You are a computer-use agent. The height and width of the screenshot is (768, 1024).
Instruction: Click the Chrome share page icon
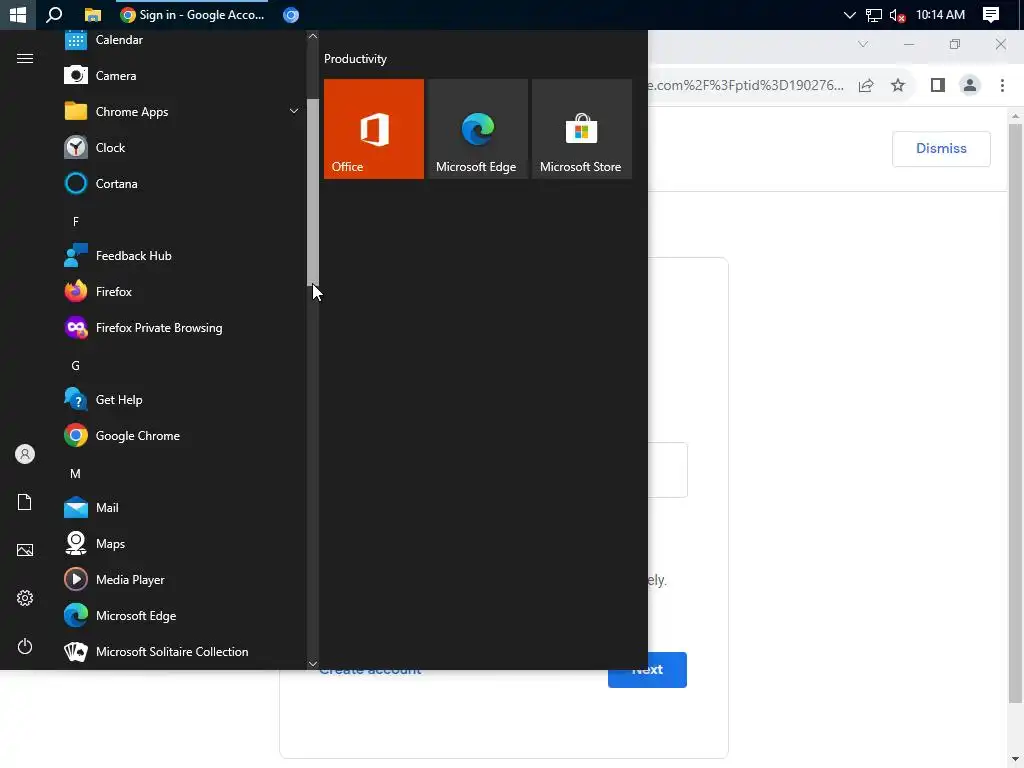point(866,85)
